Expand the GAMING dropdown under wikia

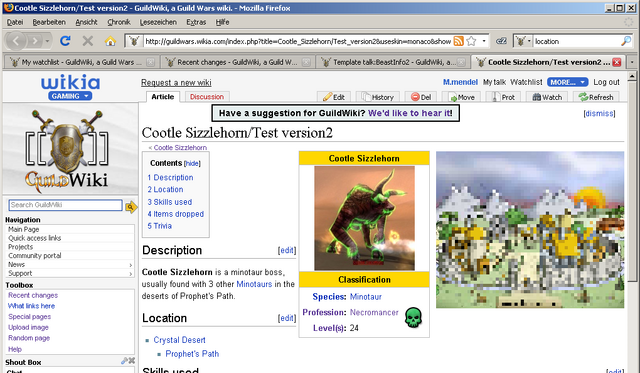(70, 96)
